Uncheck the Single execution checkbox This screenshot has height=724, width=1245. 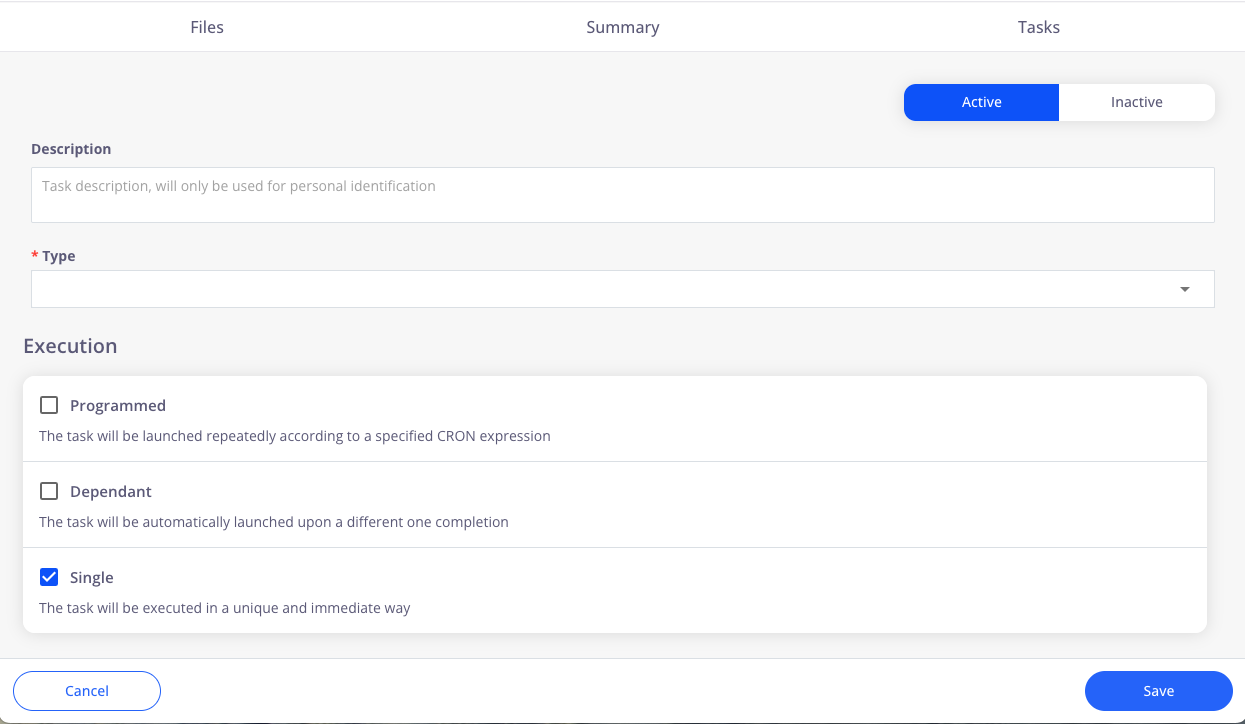49,577
